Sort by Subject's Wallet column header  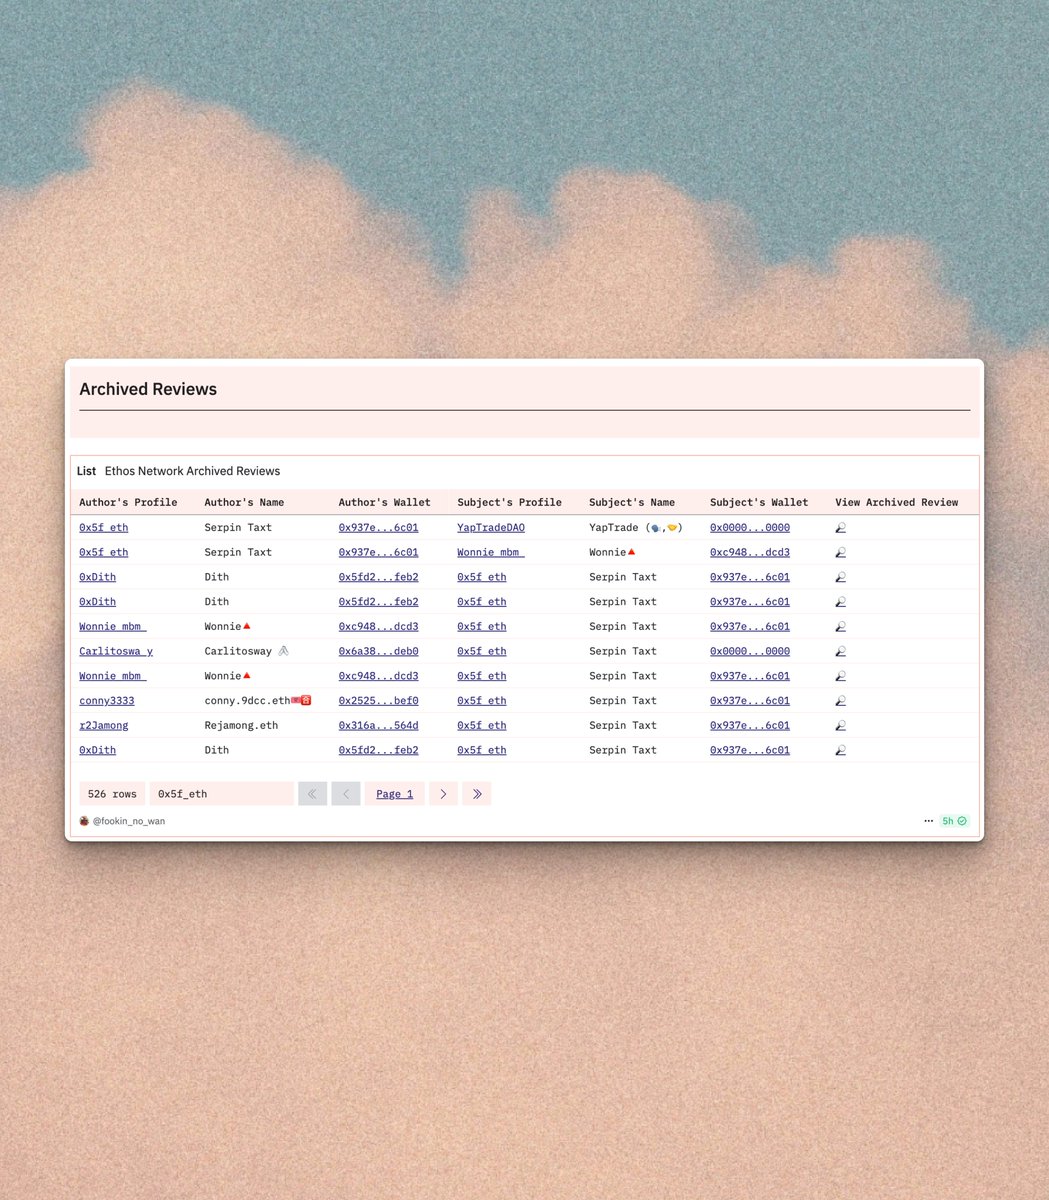pos(759,502)
